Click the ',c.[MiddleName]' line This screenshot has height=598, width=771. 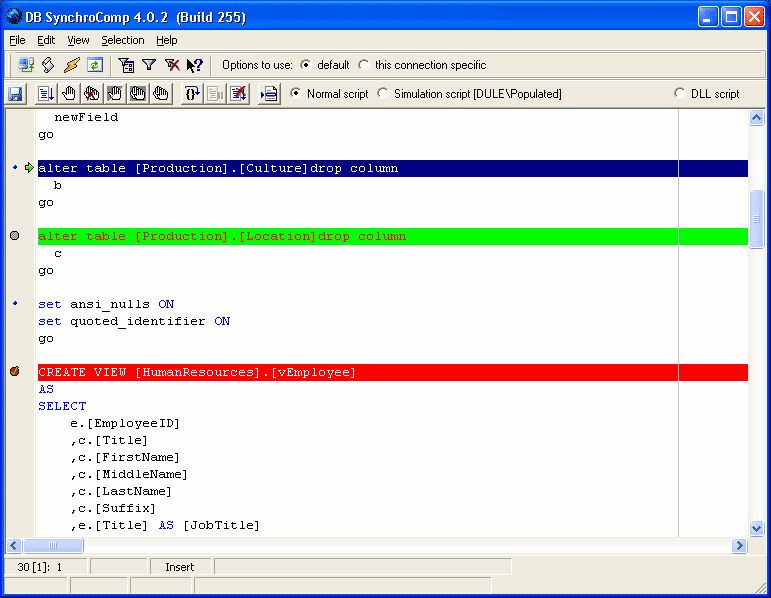[129, 475]
